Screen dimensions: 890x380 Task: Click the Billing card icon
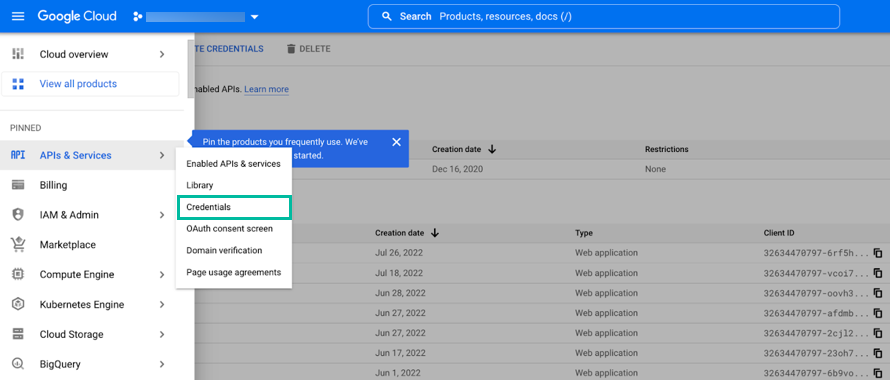(x=18, y=185)
